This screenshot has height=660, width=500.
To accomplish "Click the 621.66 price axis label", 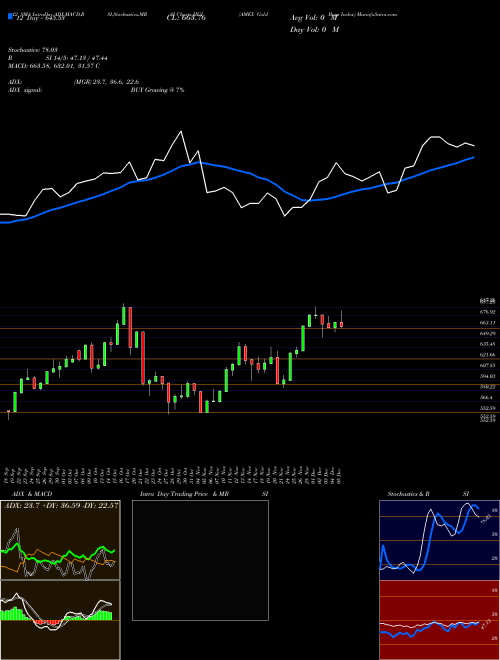I will (x=487, y=355).
